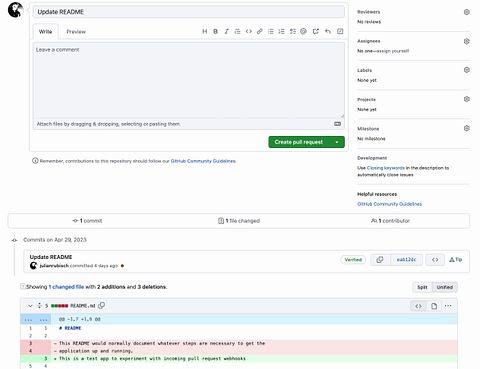Focus the pull request title field

click(189, 12)
